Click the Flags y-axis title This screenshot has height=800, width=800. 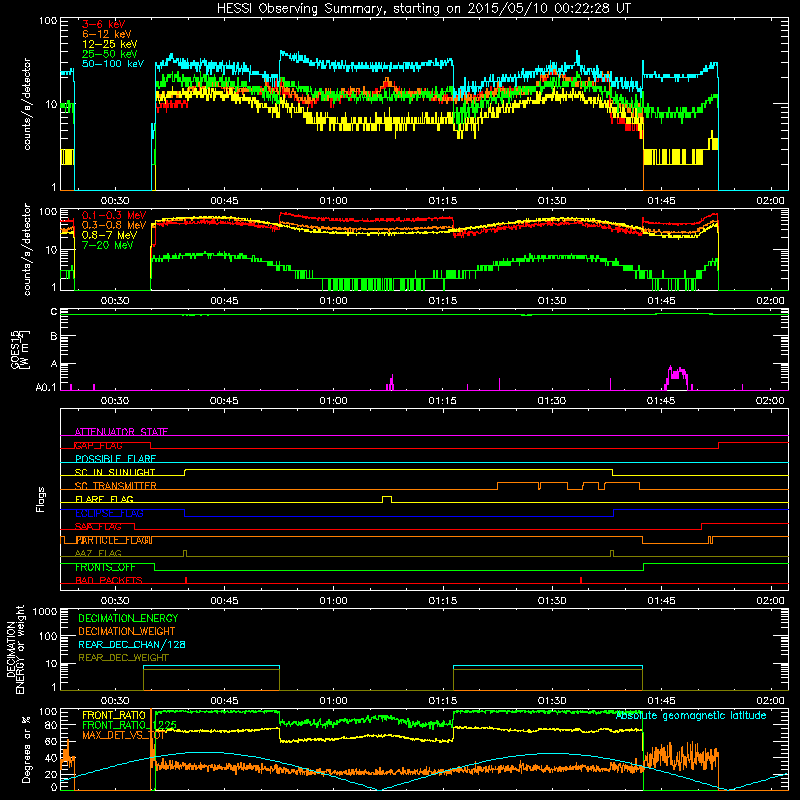41,499
